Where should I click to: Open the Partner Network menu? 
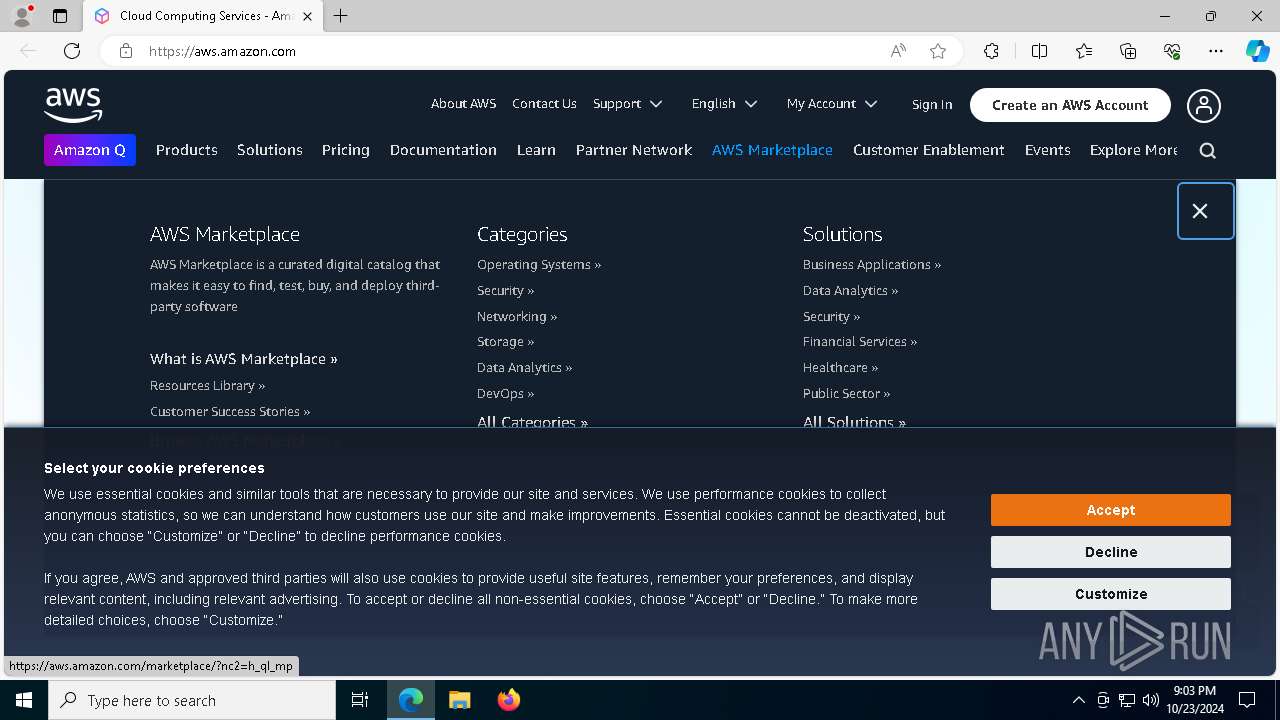click(634, 150)
